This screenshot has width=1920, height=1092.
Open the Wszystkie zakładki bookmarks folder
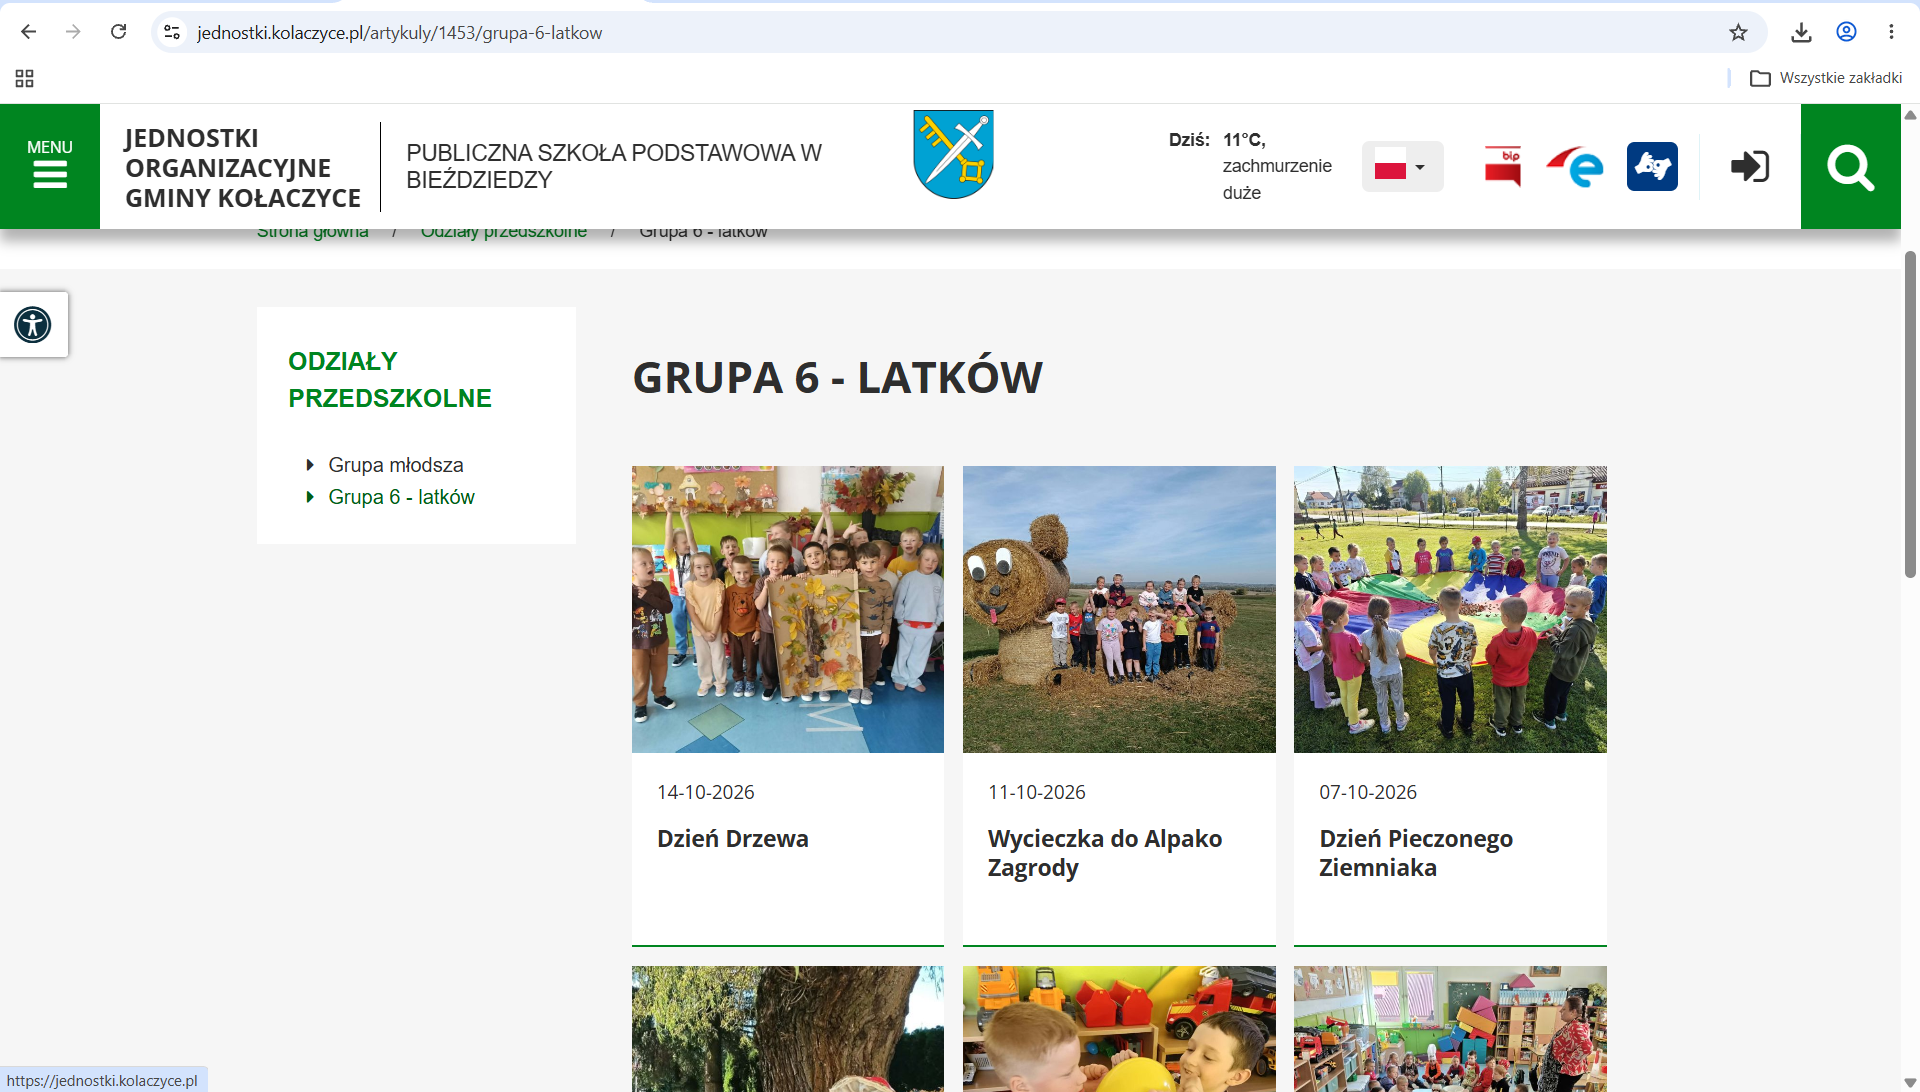click(x=1826, y=78)
